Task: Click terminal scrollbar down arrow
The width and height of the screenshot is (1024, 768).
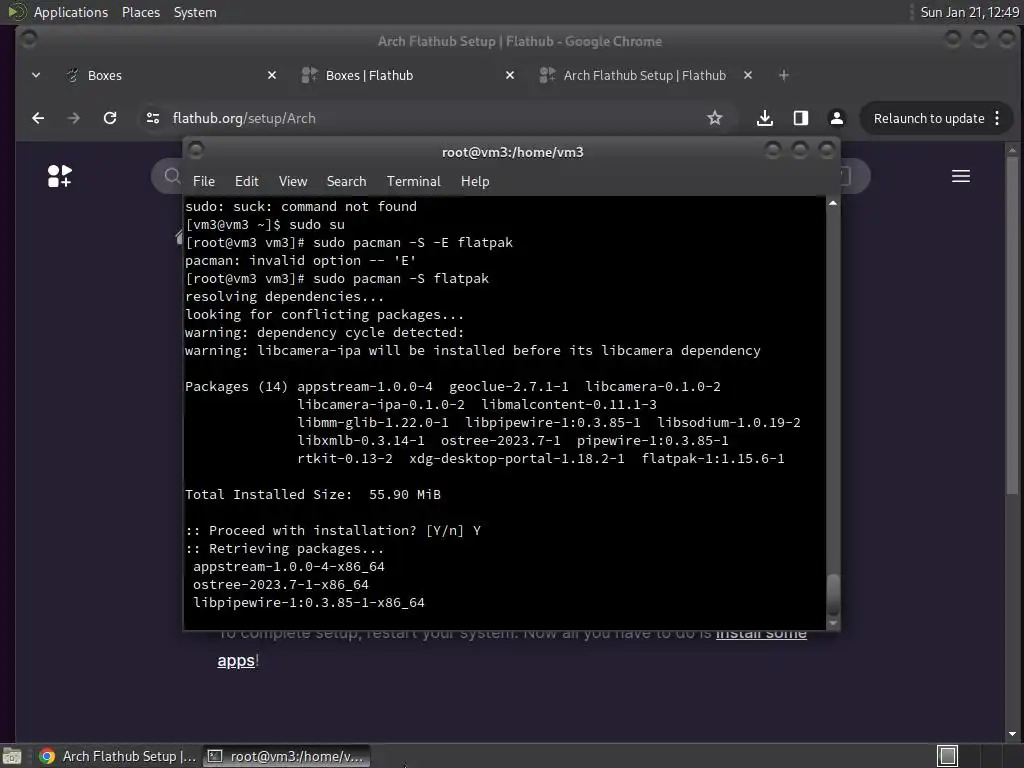Action: tap(833, 623)
